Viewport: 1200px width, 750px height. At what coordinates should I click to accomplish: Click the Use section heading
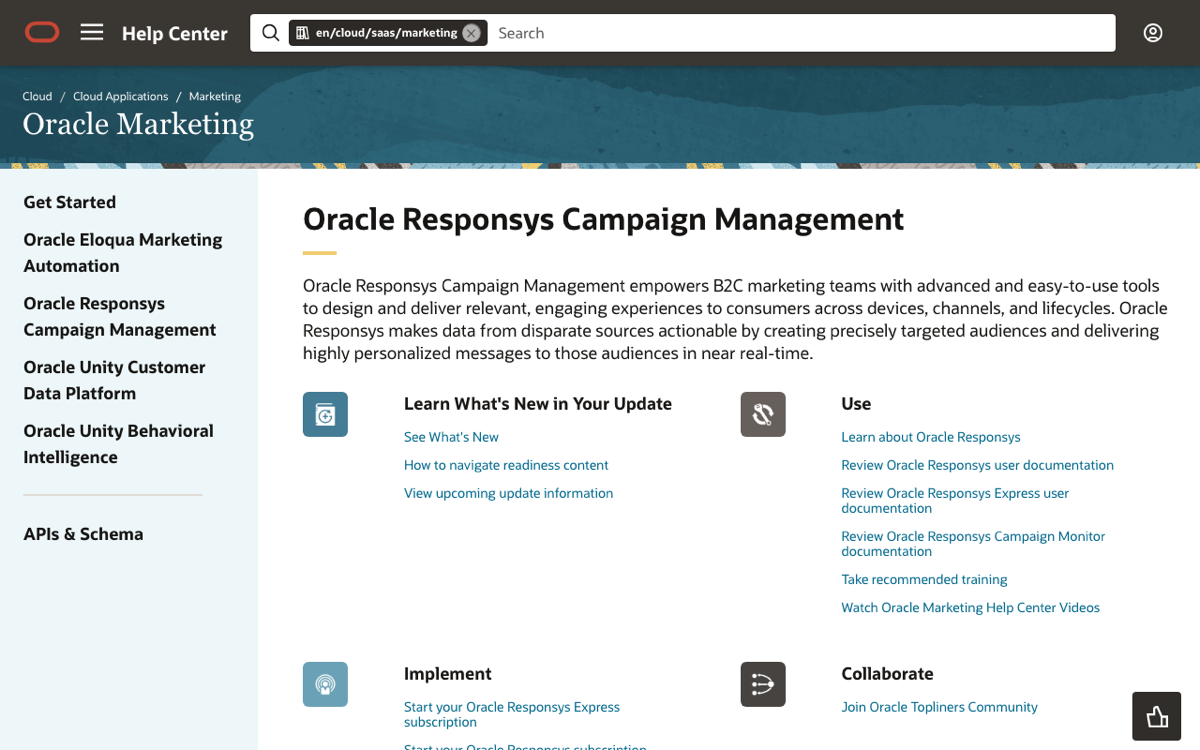856,404
